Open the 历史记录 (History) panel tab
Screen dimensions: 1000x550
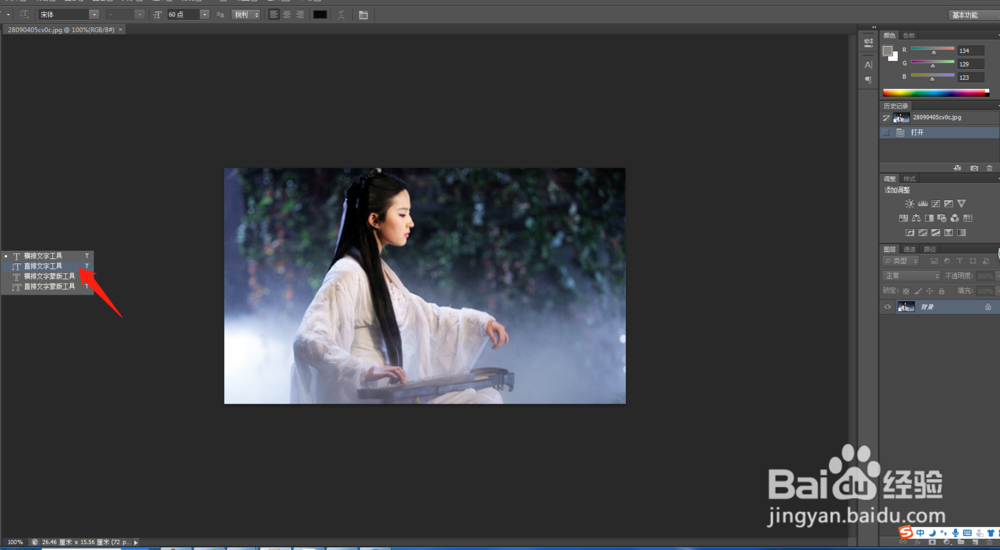point(896,106)
